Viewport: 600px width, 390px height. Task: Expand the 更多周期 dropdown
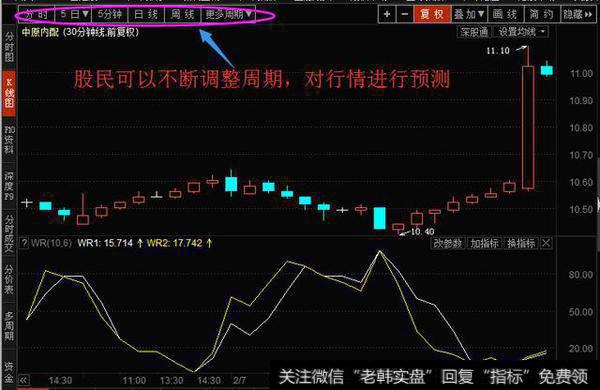[x=228, y=15]
